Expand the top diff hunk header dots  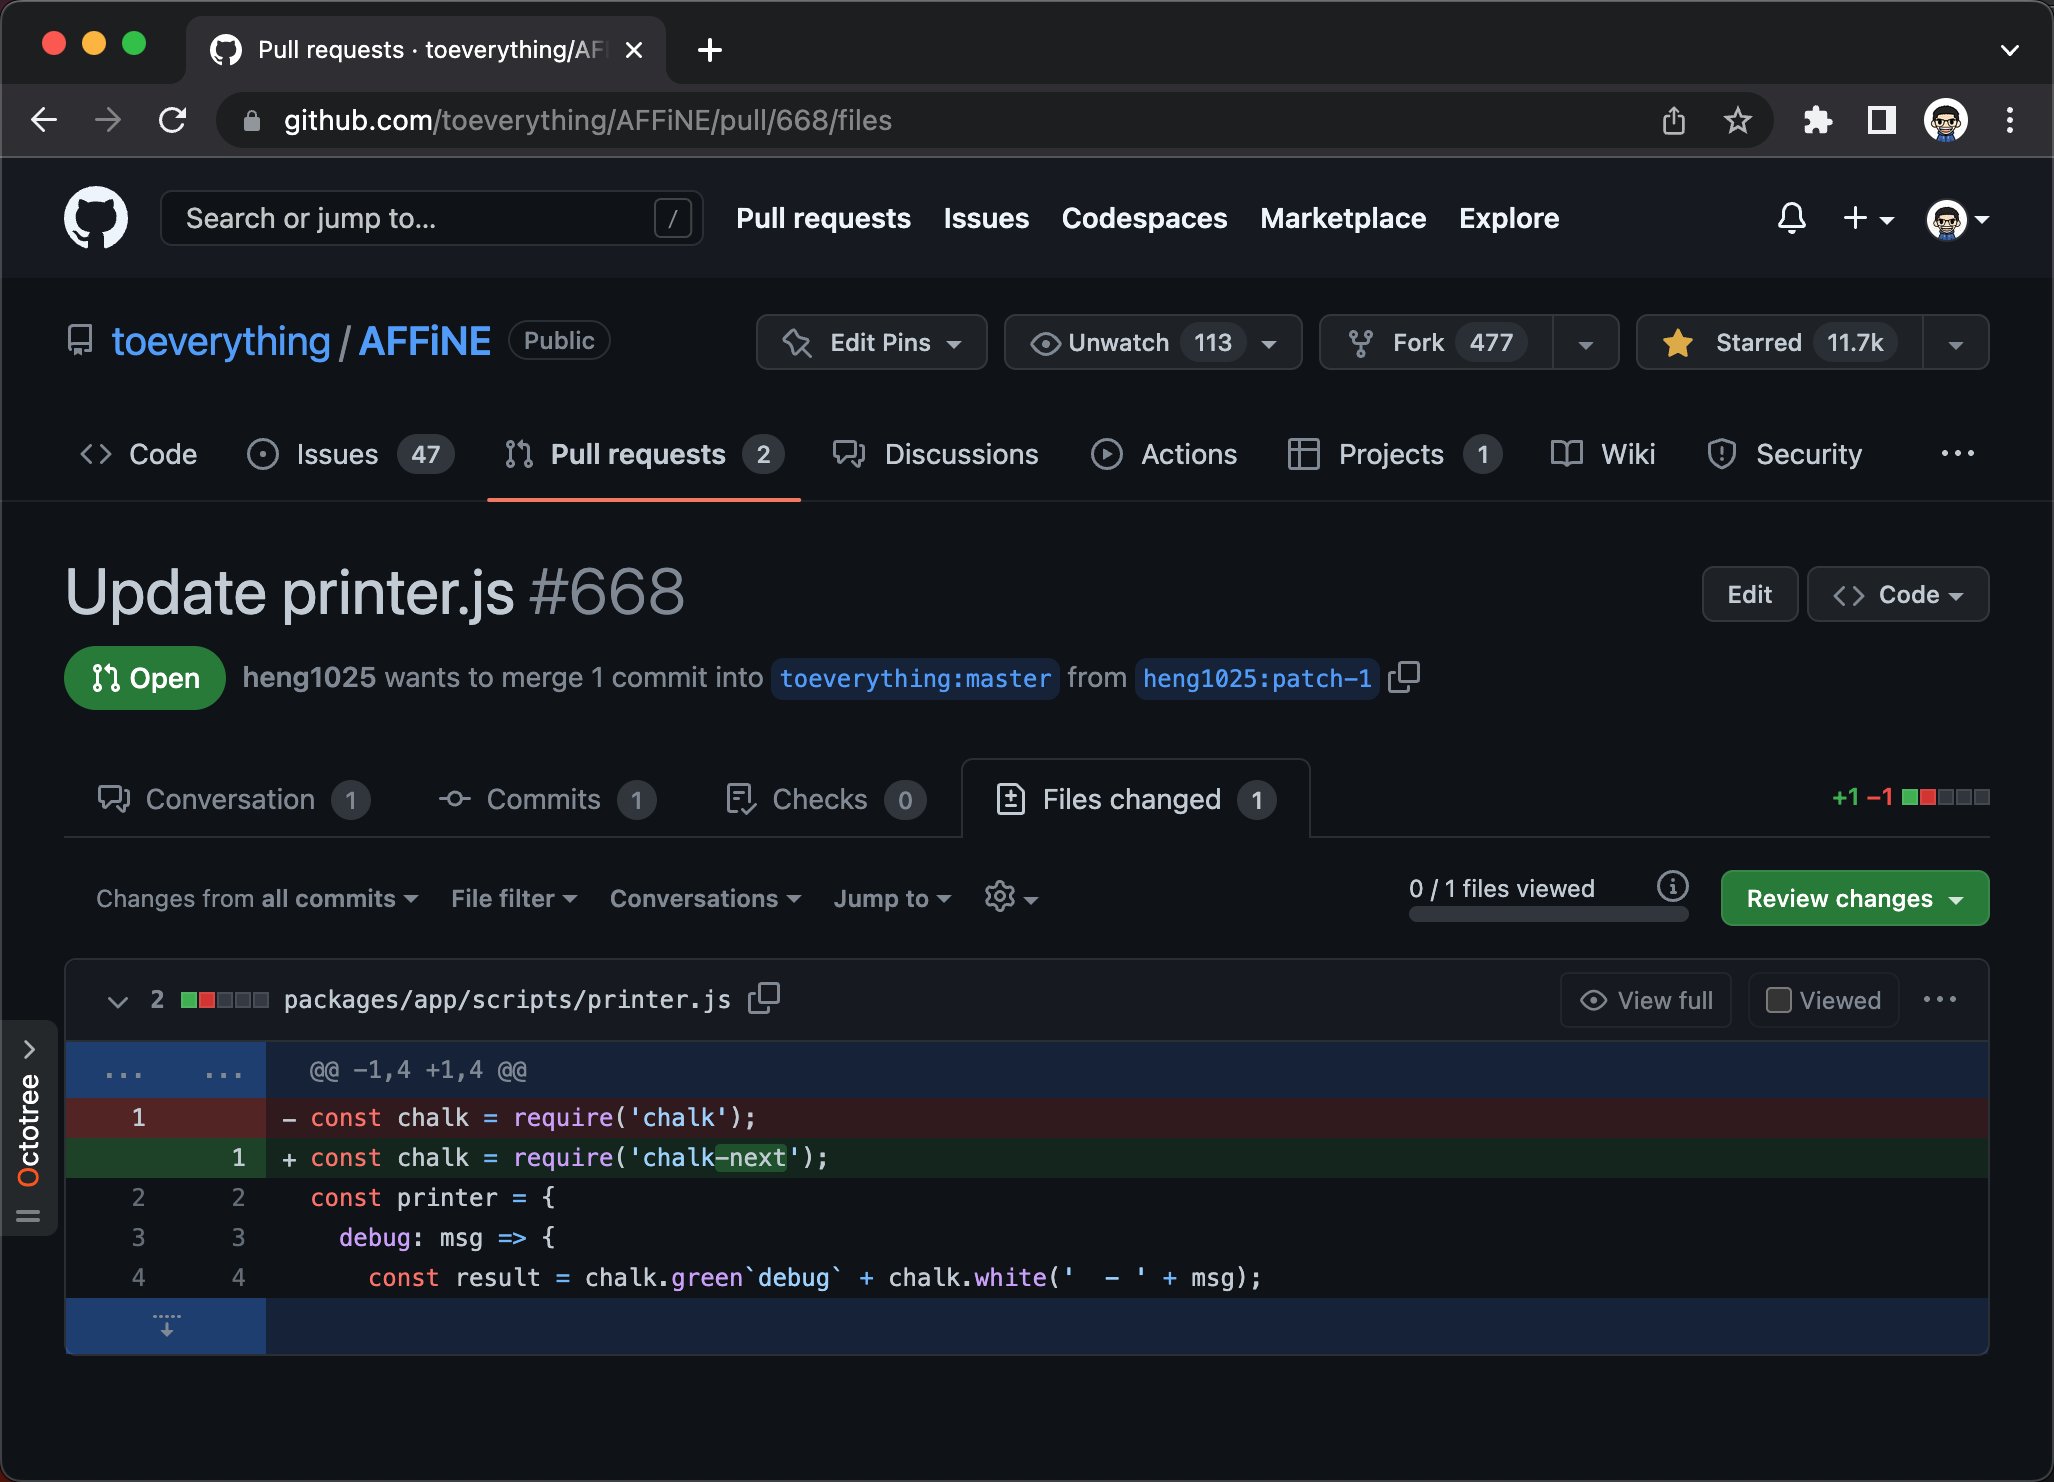tap(166, 1071)
